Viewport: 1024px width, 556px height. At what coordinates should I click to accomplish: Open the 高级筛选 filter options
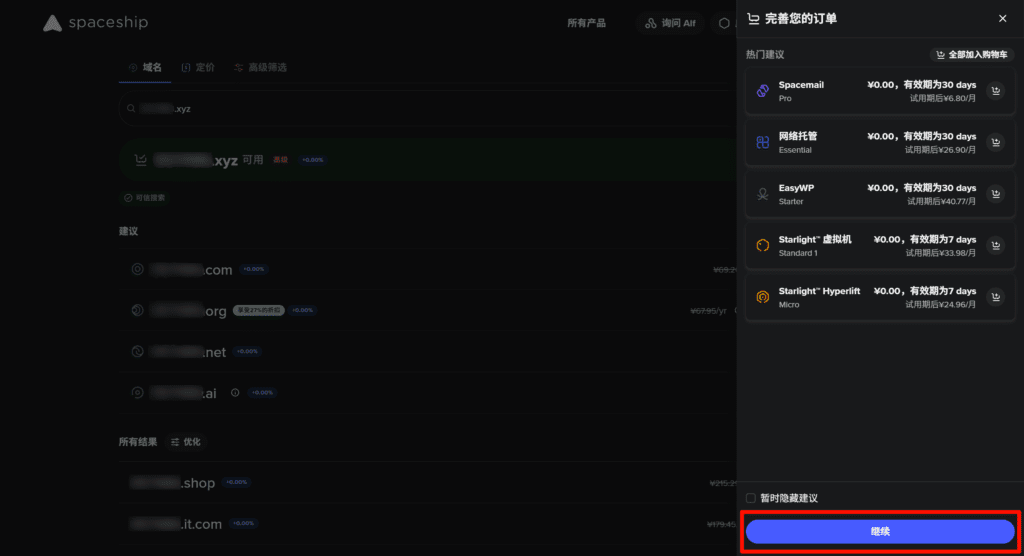(260, 67)
